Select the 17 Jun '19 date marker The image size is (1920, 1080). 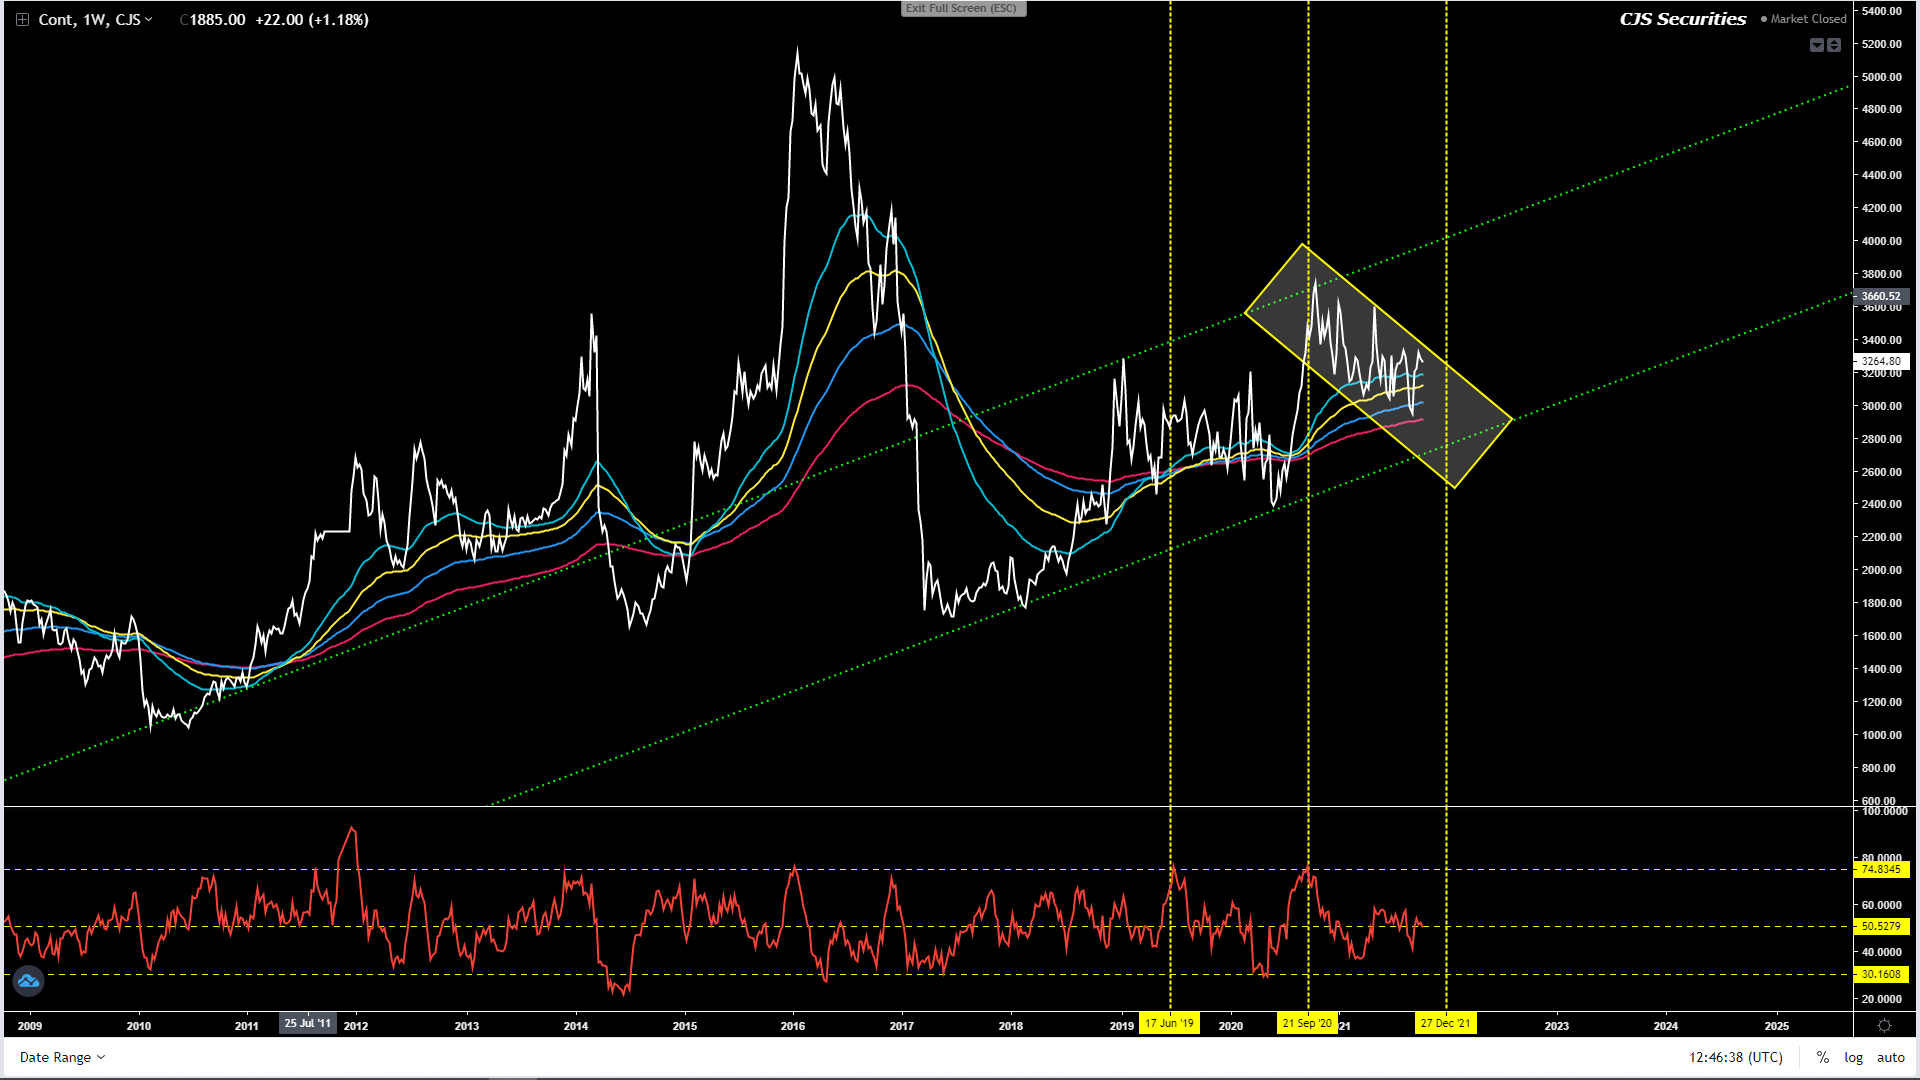1169,1023
